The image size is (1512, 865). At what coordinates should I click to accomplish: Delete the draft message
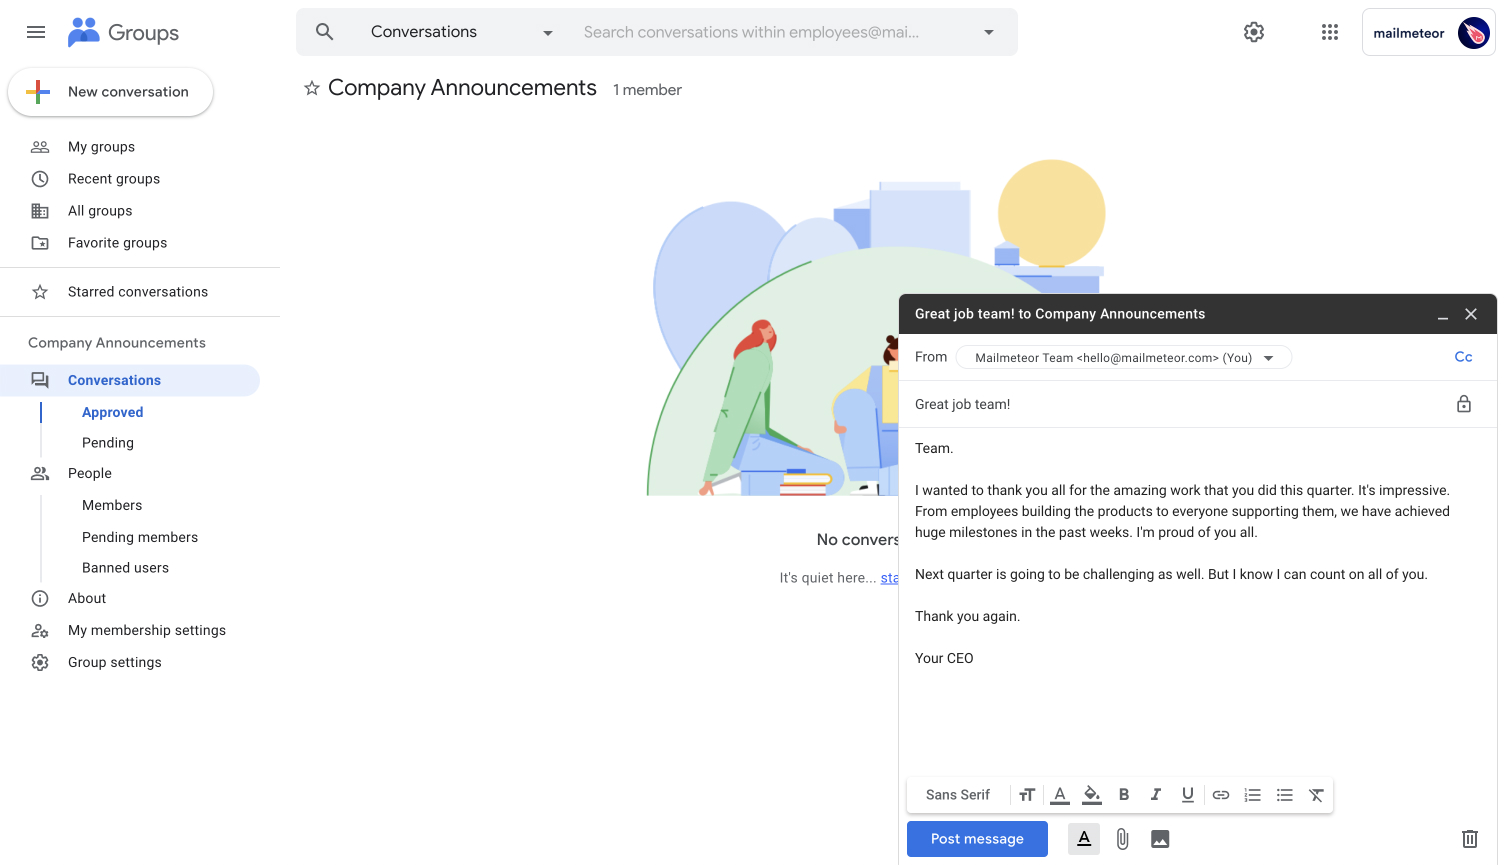click(x=1469, y=839)
